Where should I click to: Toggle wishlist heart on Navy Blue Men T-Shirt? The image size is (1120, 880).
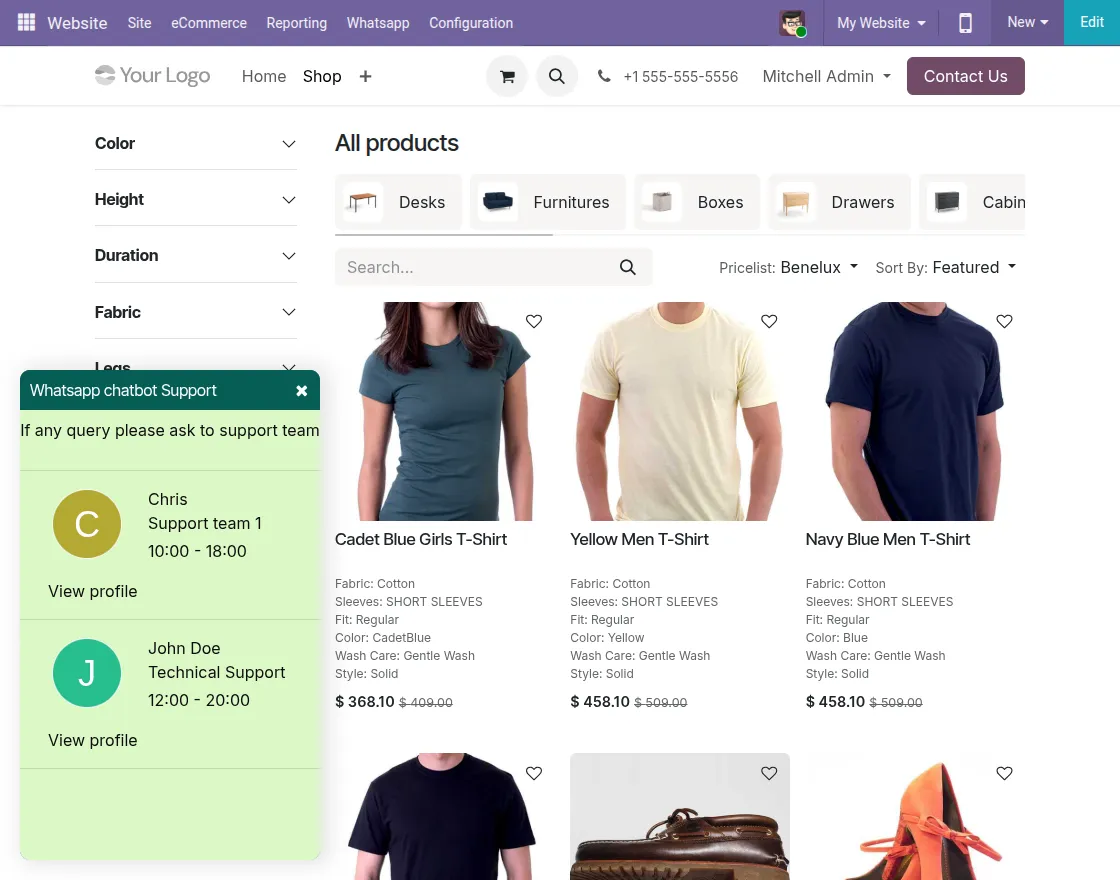(x=1004, y=321)
